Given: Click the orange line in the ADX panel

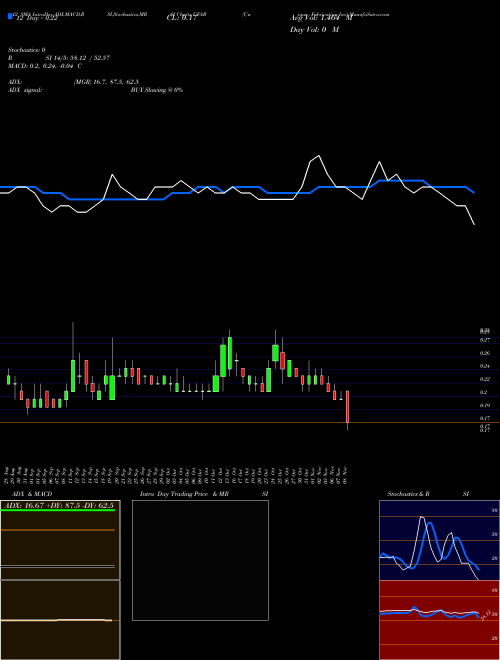Looking at the screenshot, I should 58,530.
